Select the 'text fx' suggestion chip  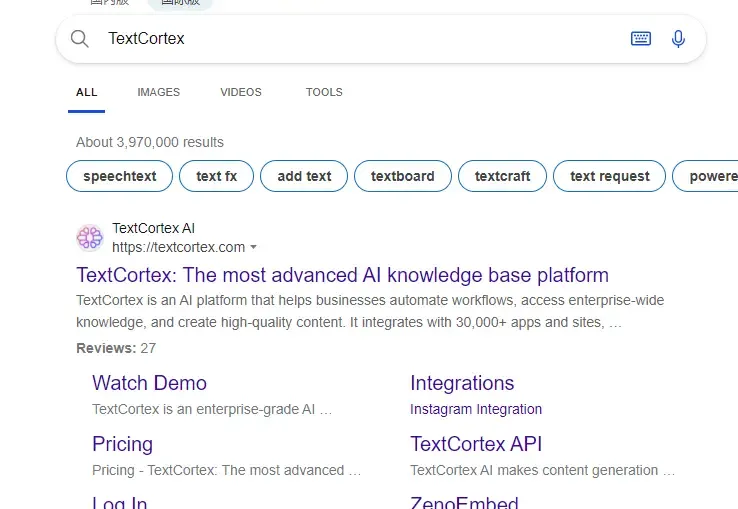[216, 176]
